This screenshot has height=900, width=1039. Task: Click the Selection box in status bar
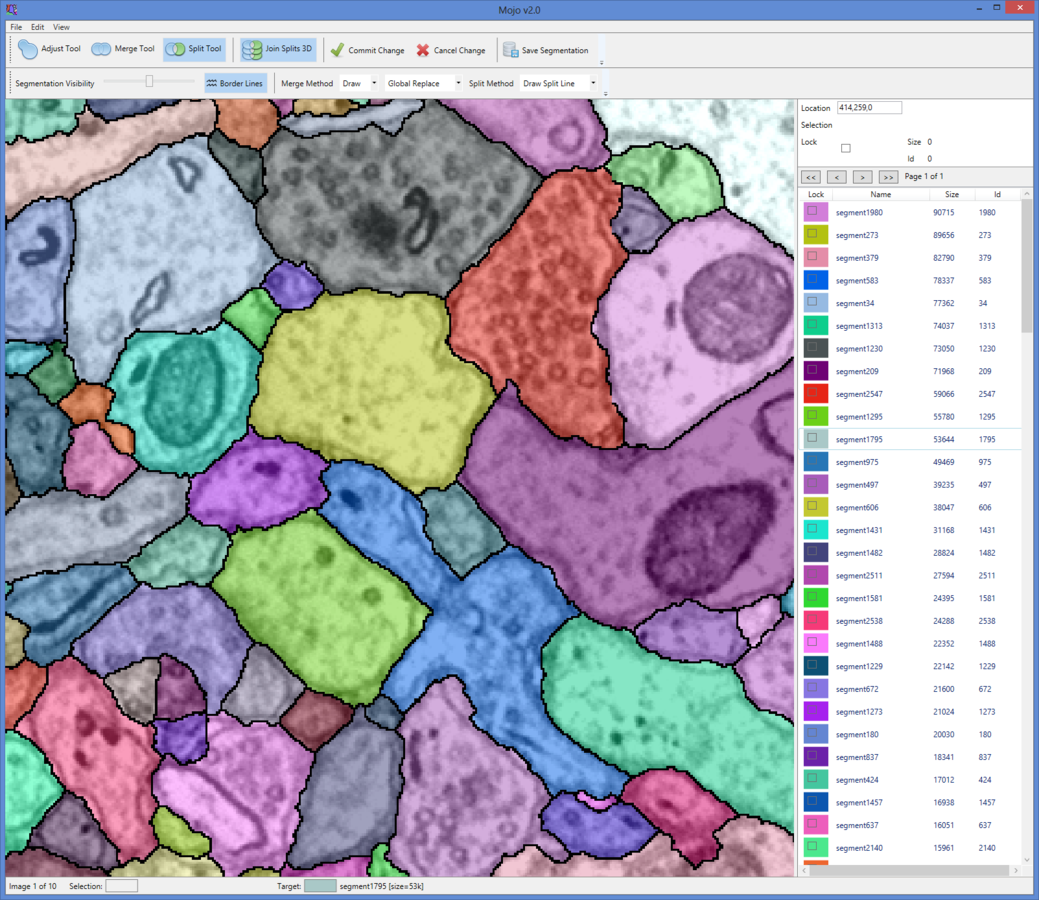(121, 886)
